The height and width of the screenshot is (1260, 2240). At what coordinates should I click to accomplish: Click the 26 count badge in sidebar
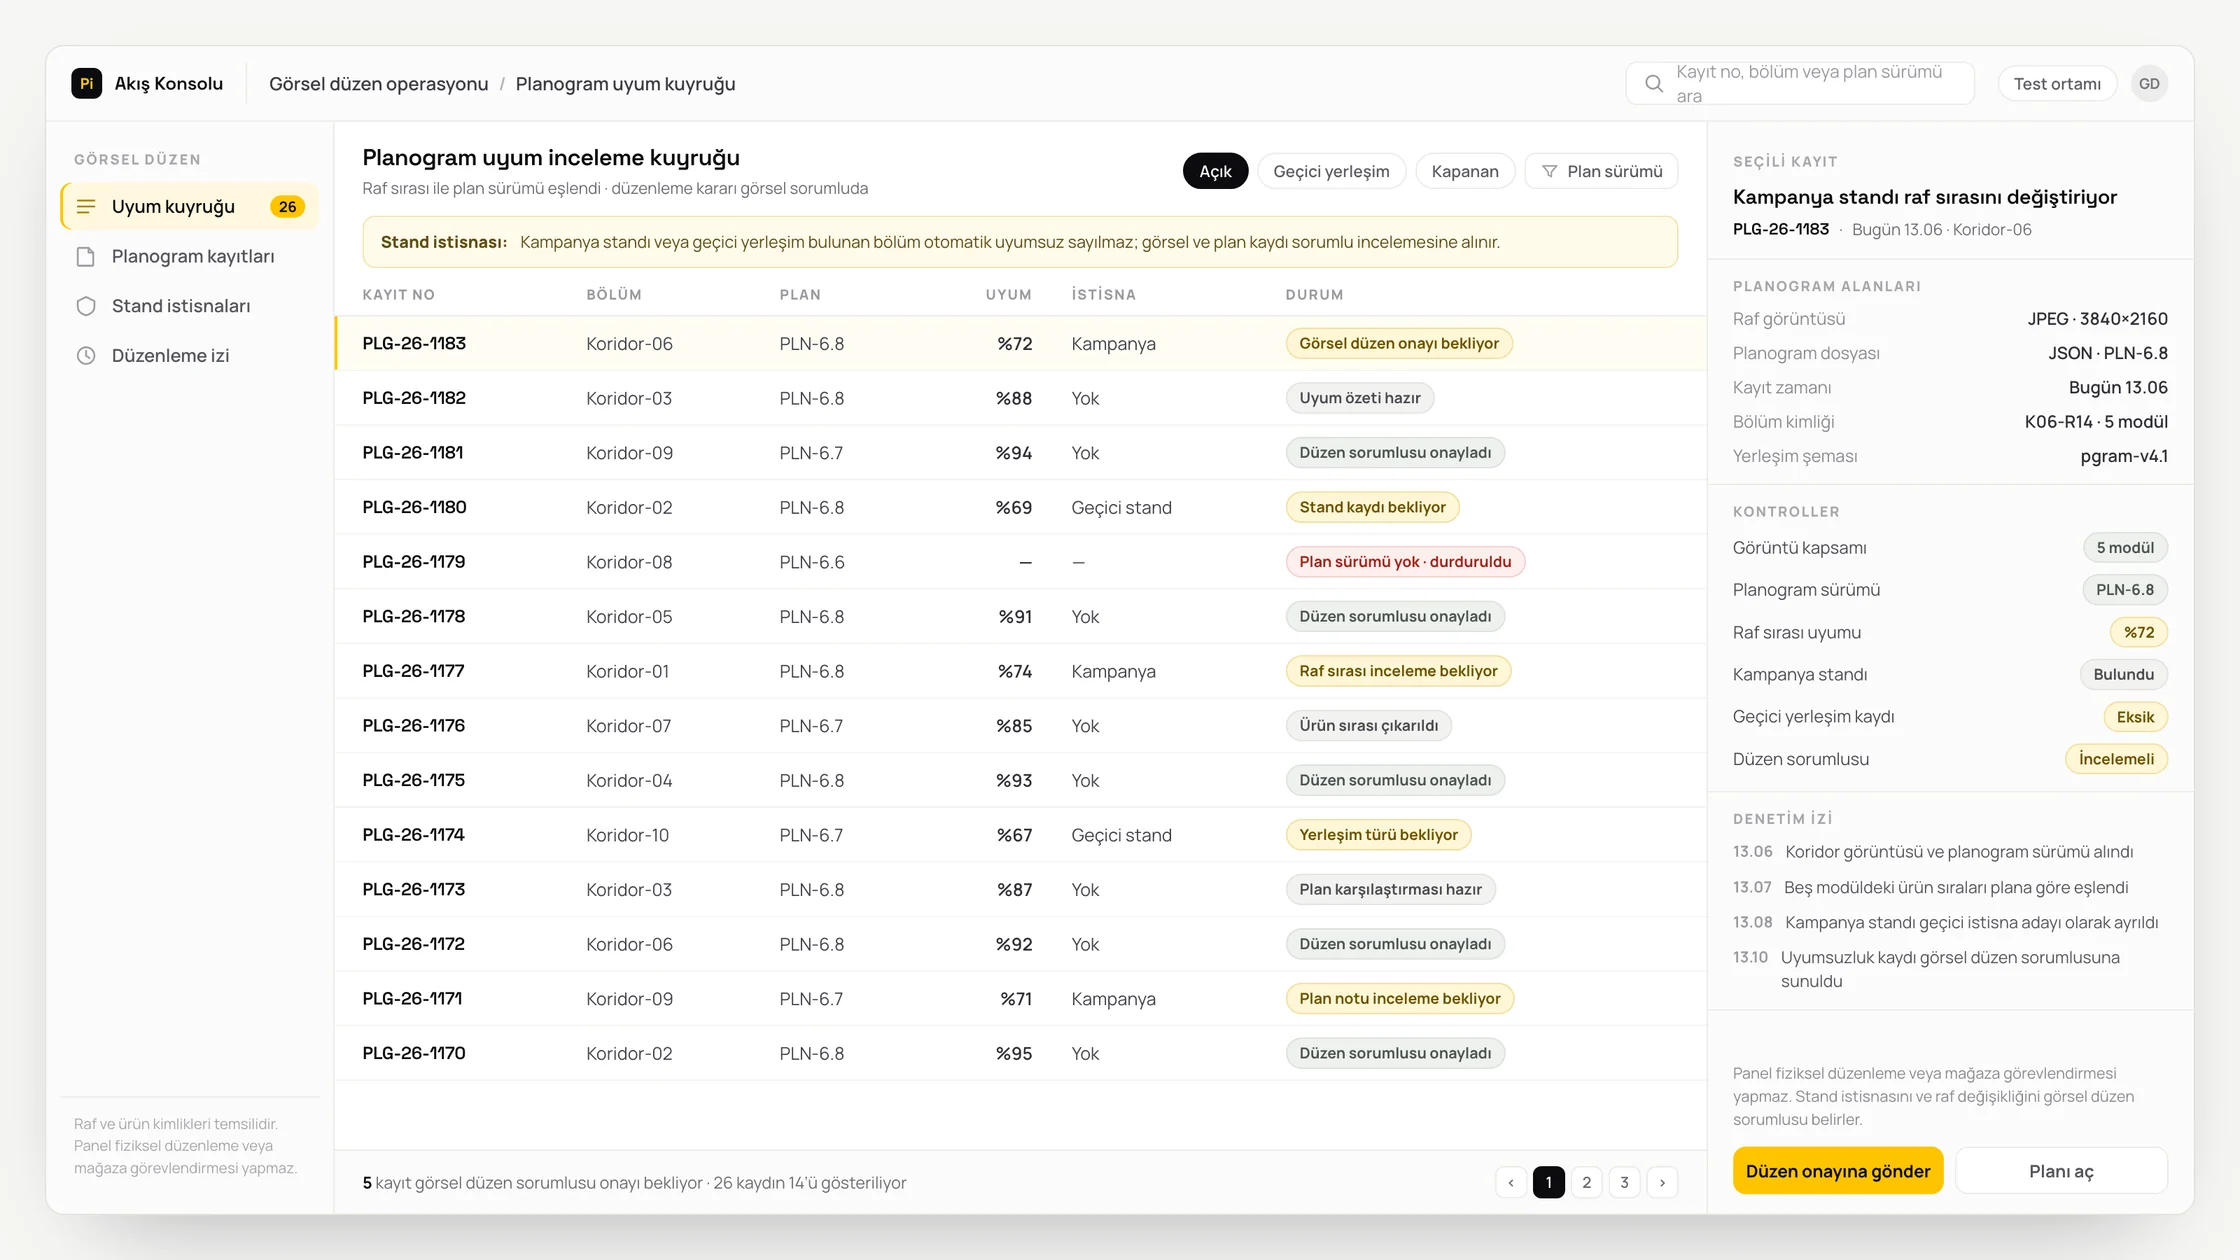[x=288, y=206]
